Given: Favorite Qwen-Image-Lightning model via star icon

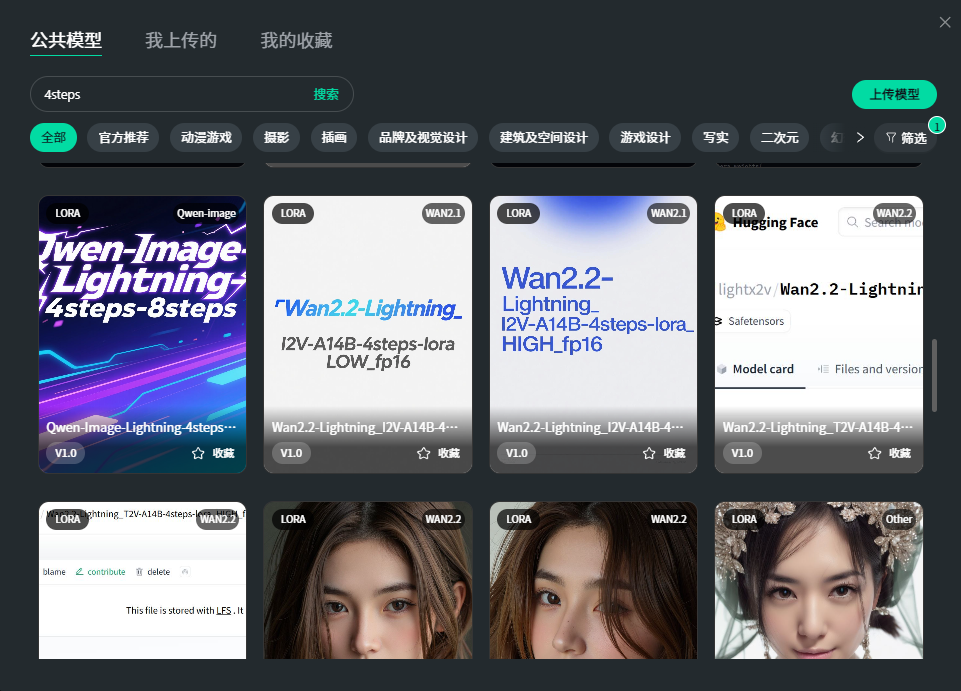Looking at the screenshot, I should click(x=198, y=453).
